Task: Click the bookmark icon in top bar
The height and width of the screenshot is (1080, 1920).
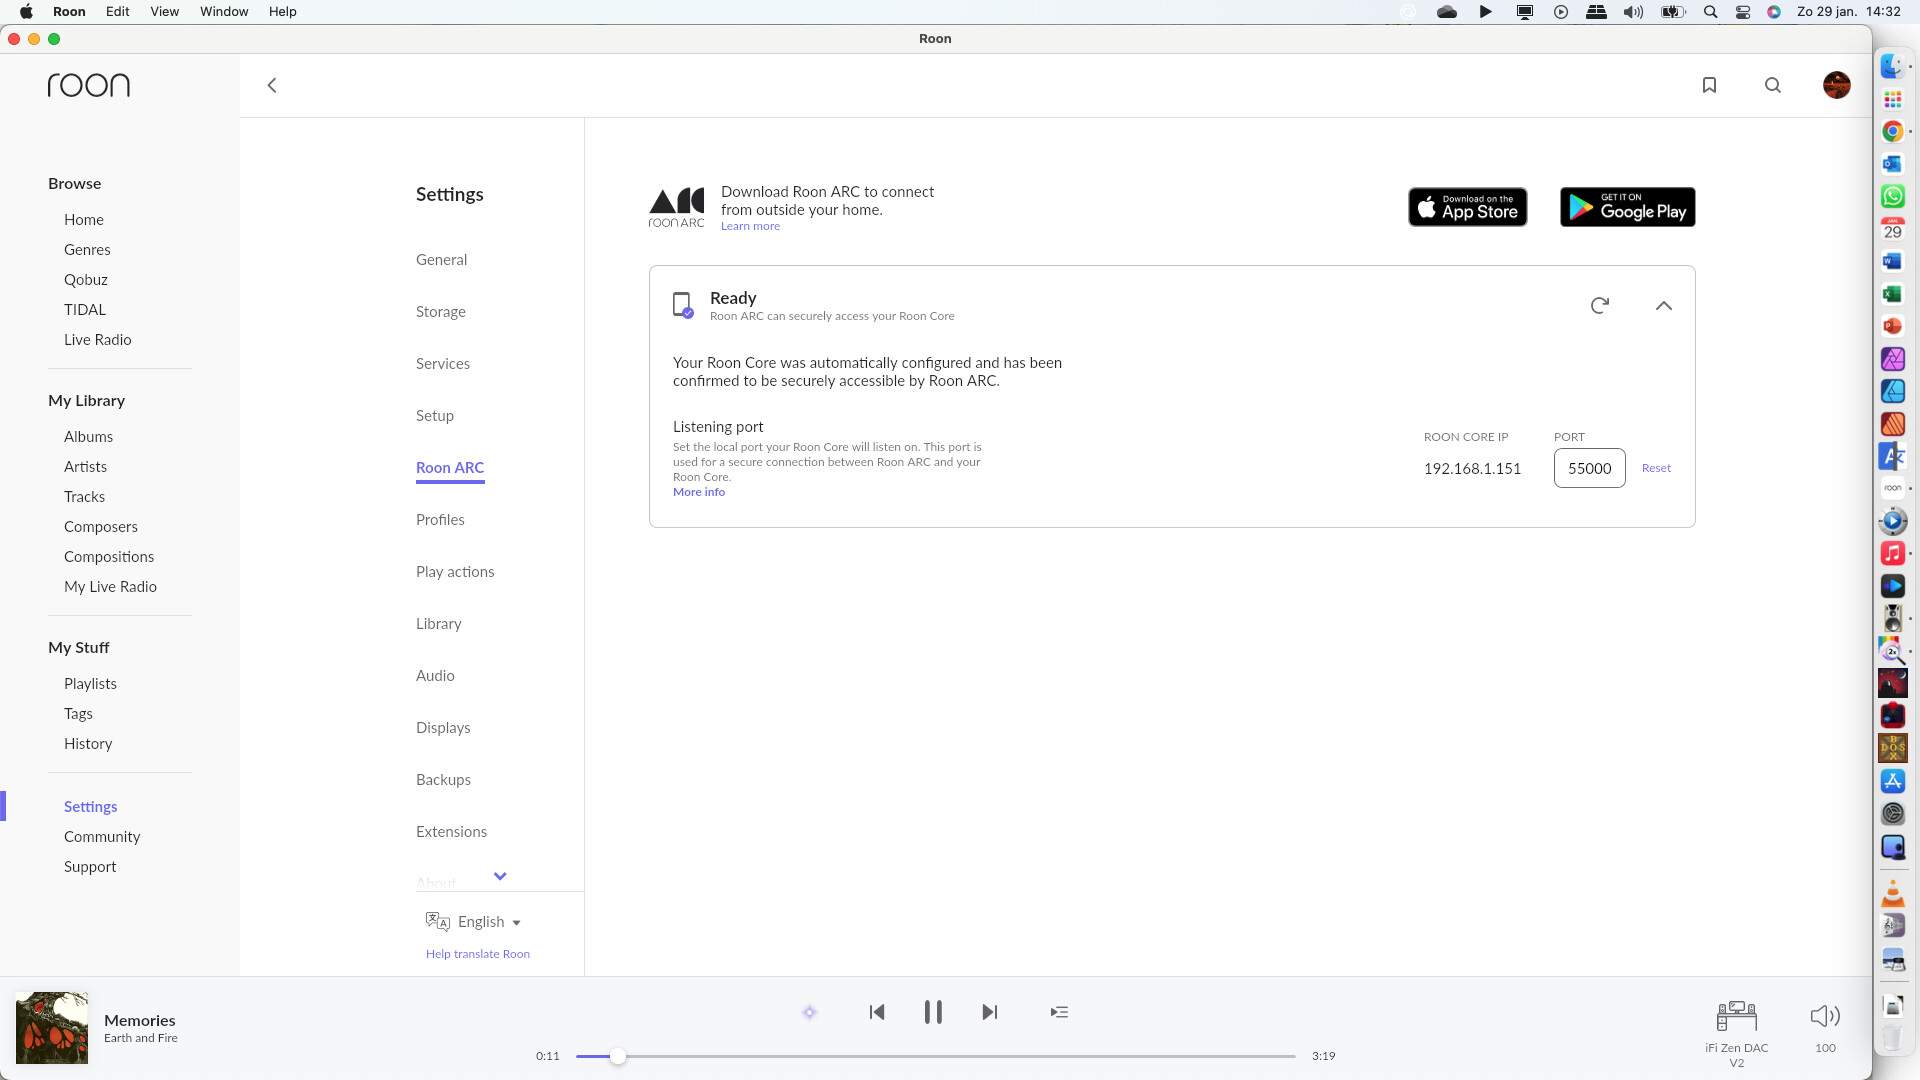Action: pos(1709,85)
